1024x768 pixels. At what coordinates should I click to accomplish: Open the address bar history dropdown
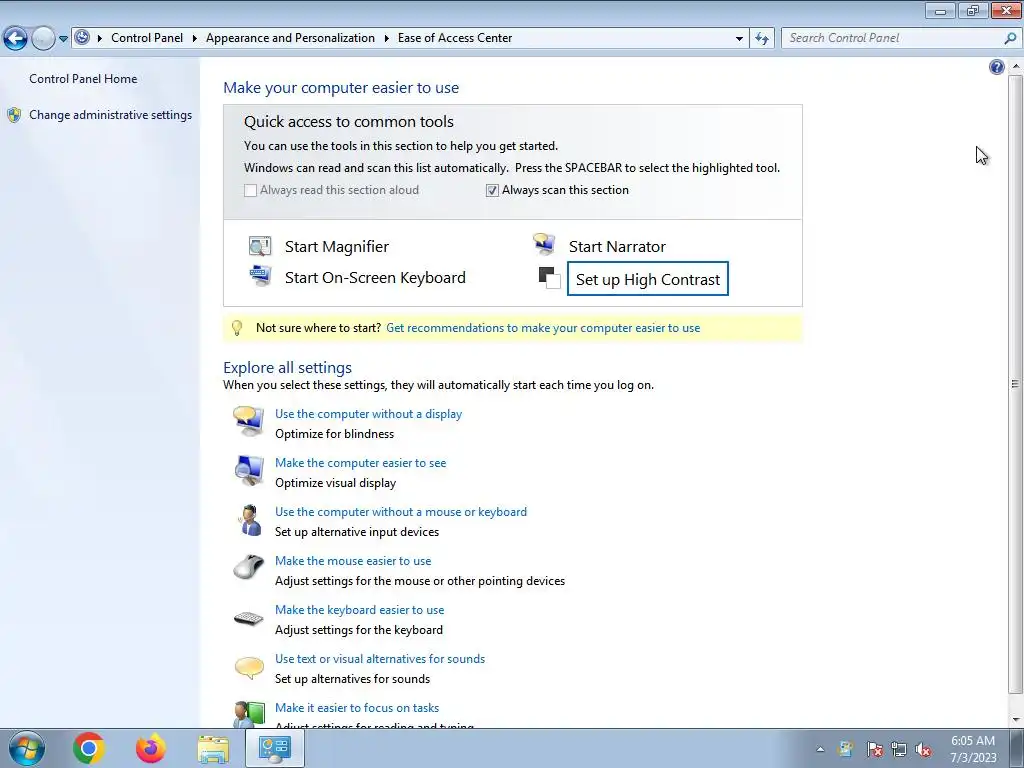tap(739, 38)
